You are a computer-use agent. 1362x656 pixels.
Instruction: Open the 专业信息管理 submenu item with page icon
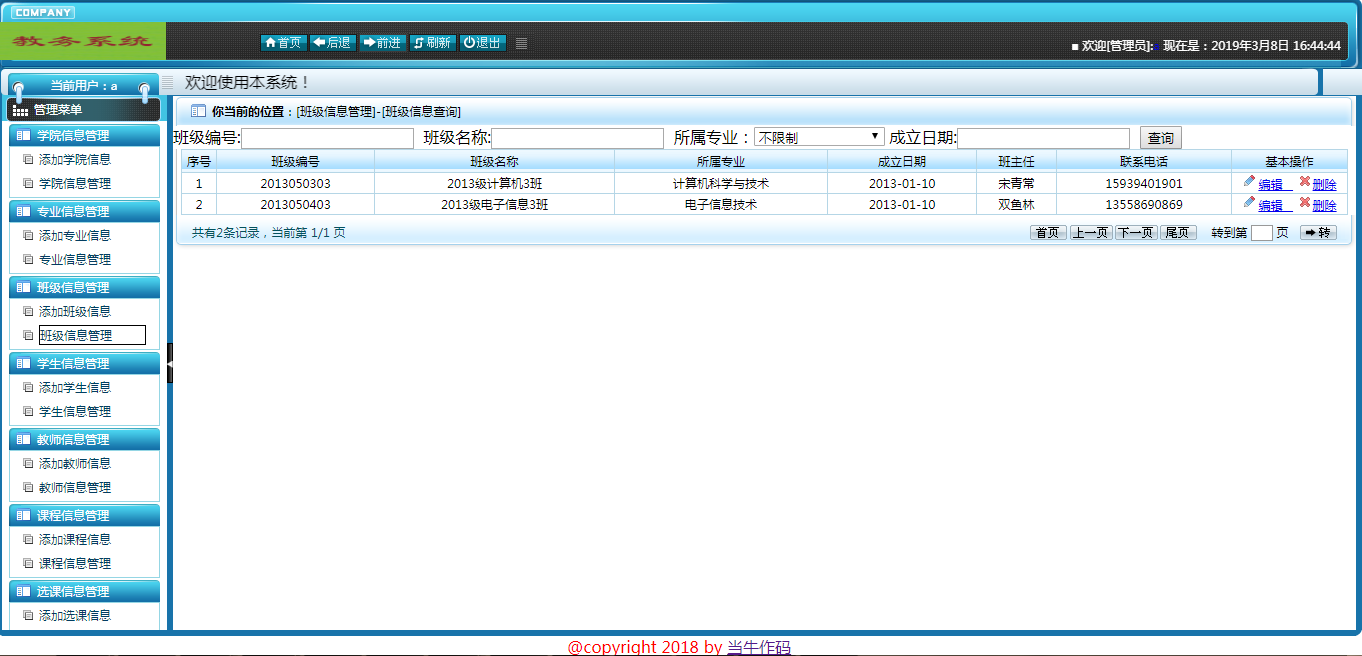tap(75, 259)
